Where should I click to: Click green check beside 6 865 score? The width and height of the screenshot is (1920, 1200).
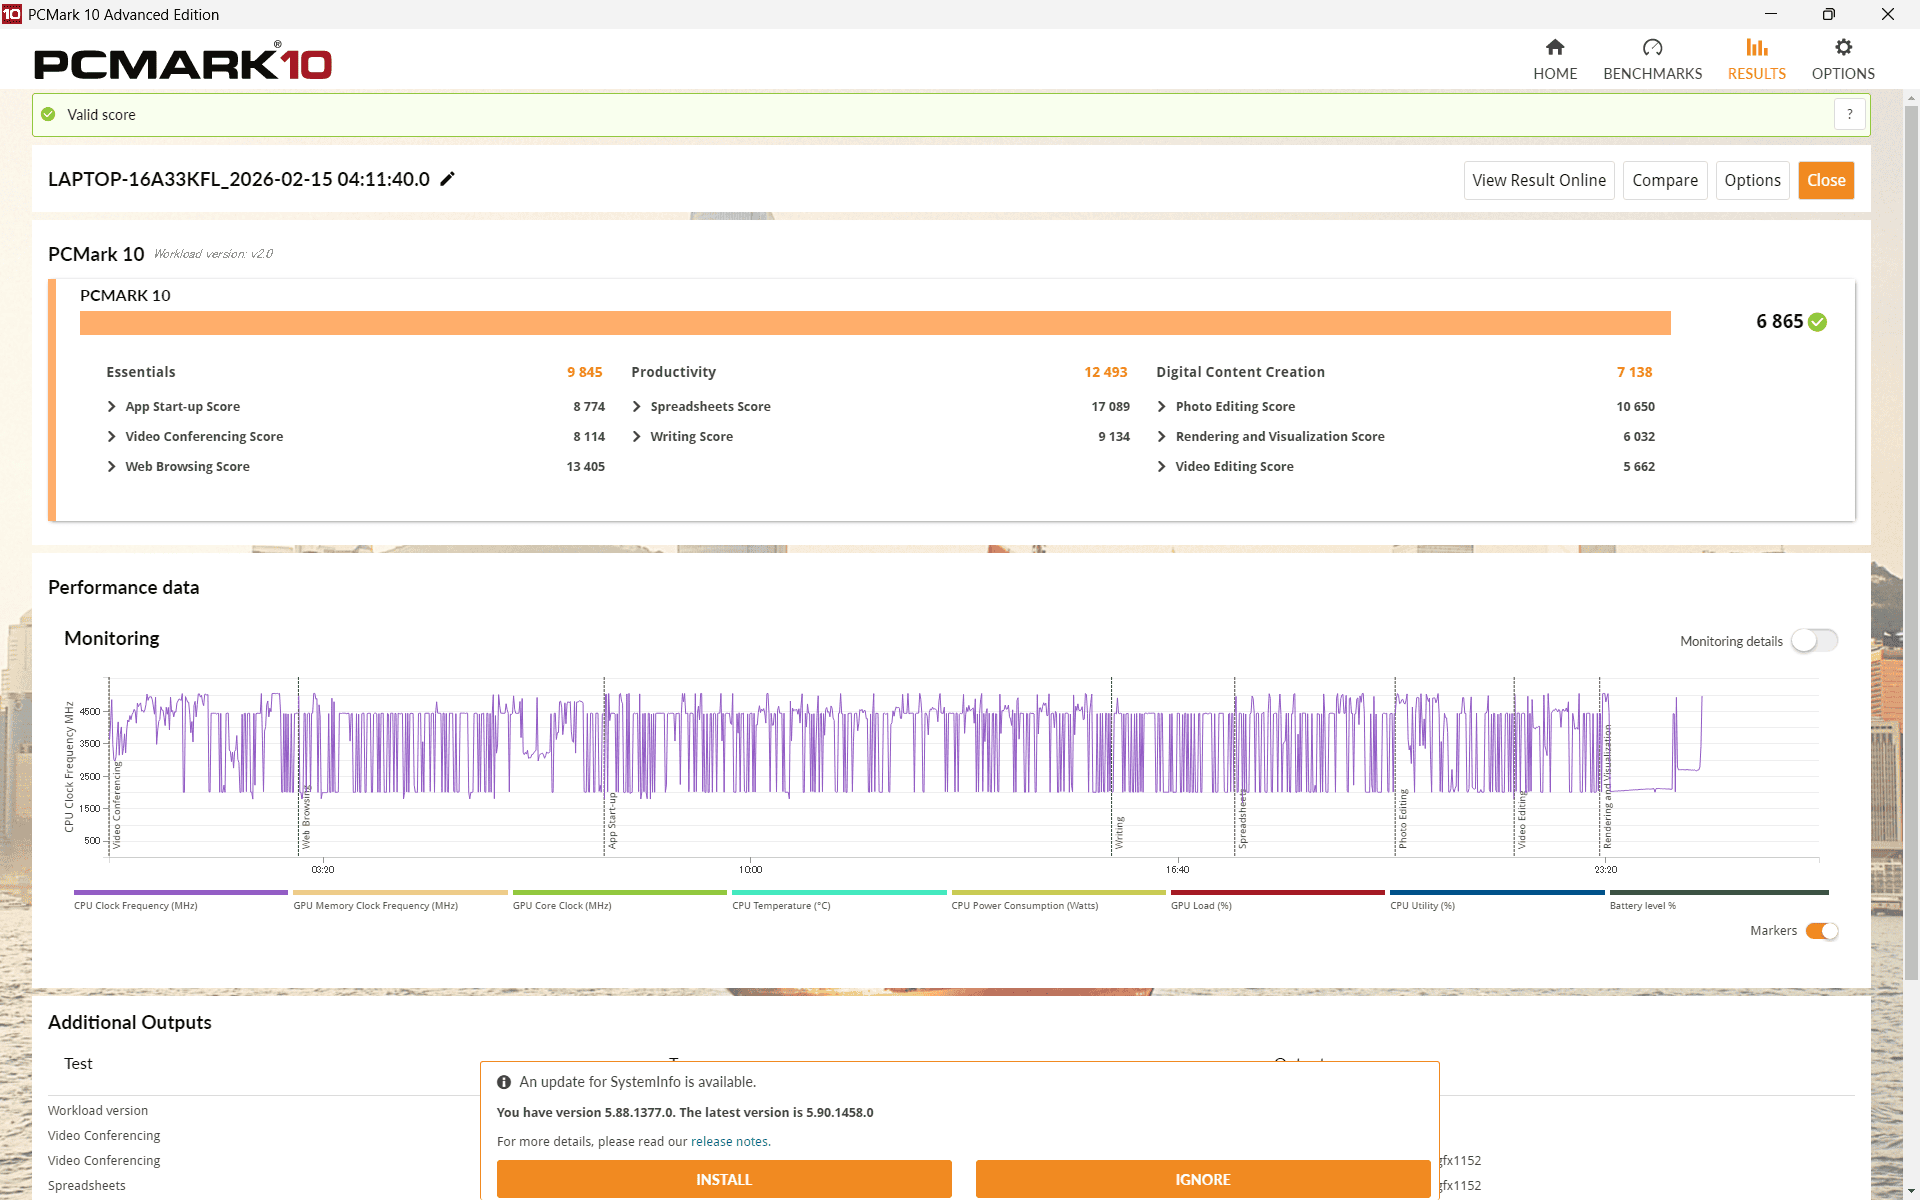(1818, 322)
